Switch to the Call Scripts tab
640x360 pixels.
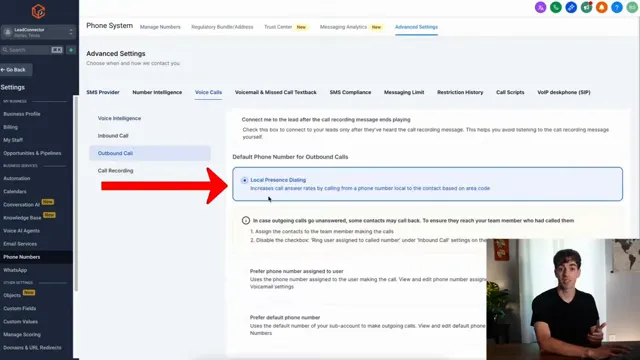[x=510, y=92]
